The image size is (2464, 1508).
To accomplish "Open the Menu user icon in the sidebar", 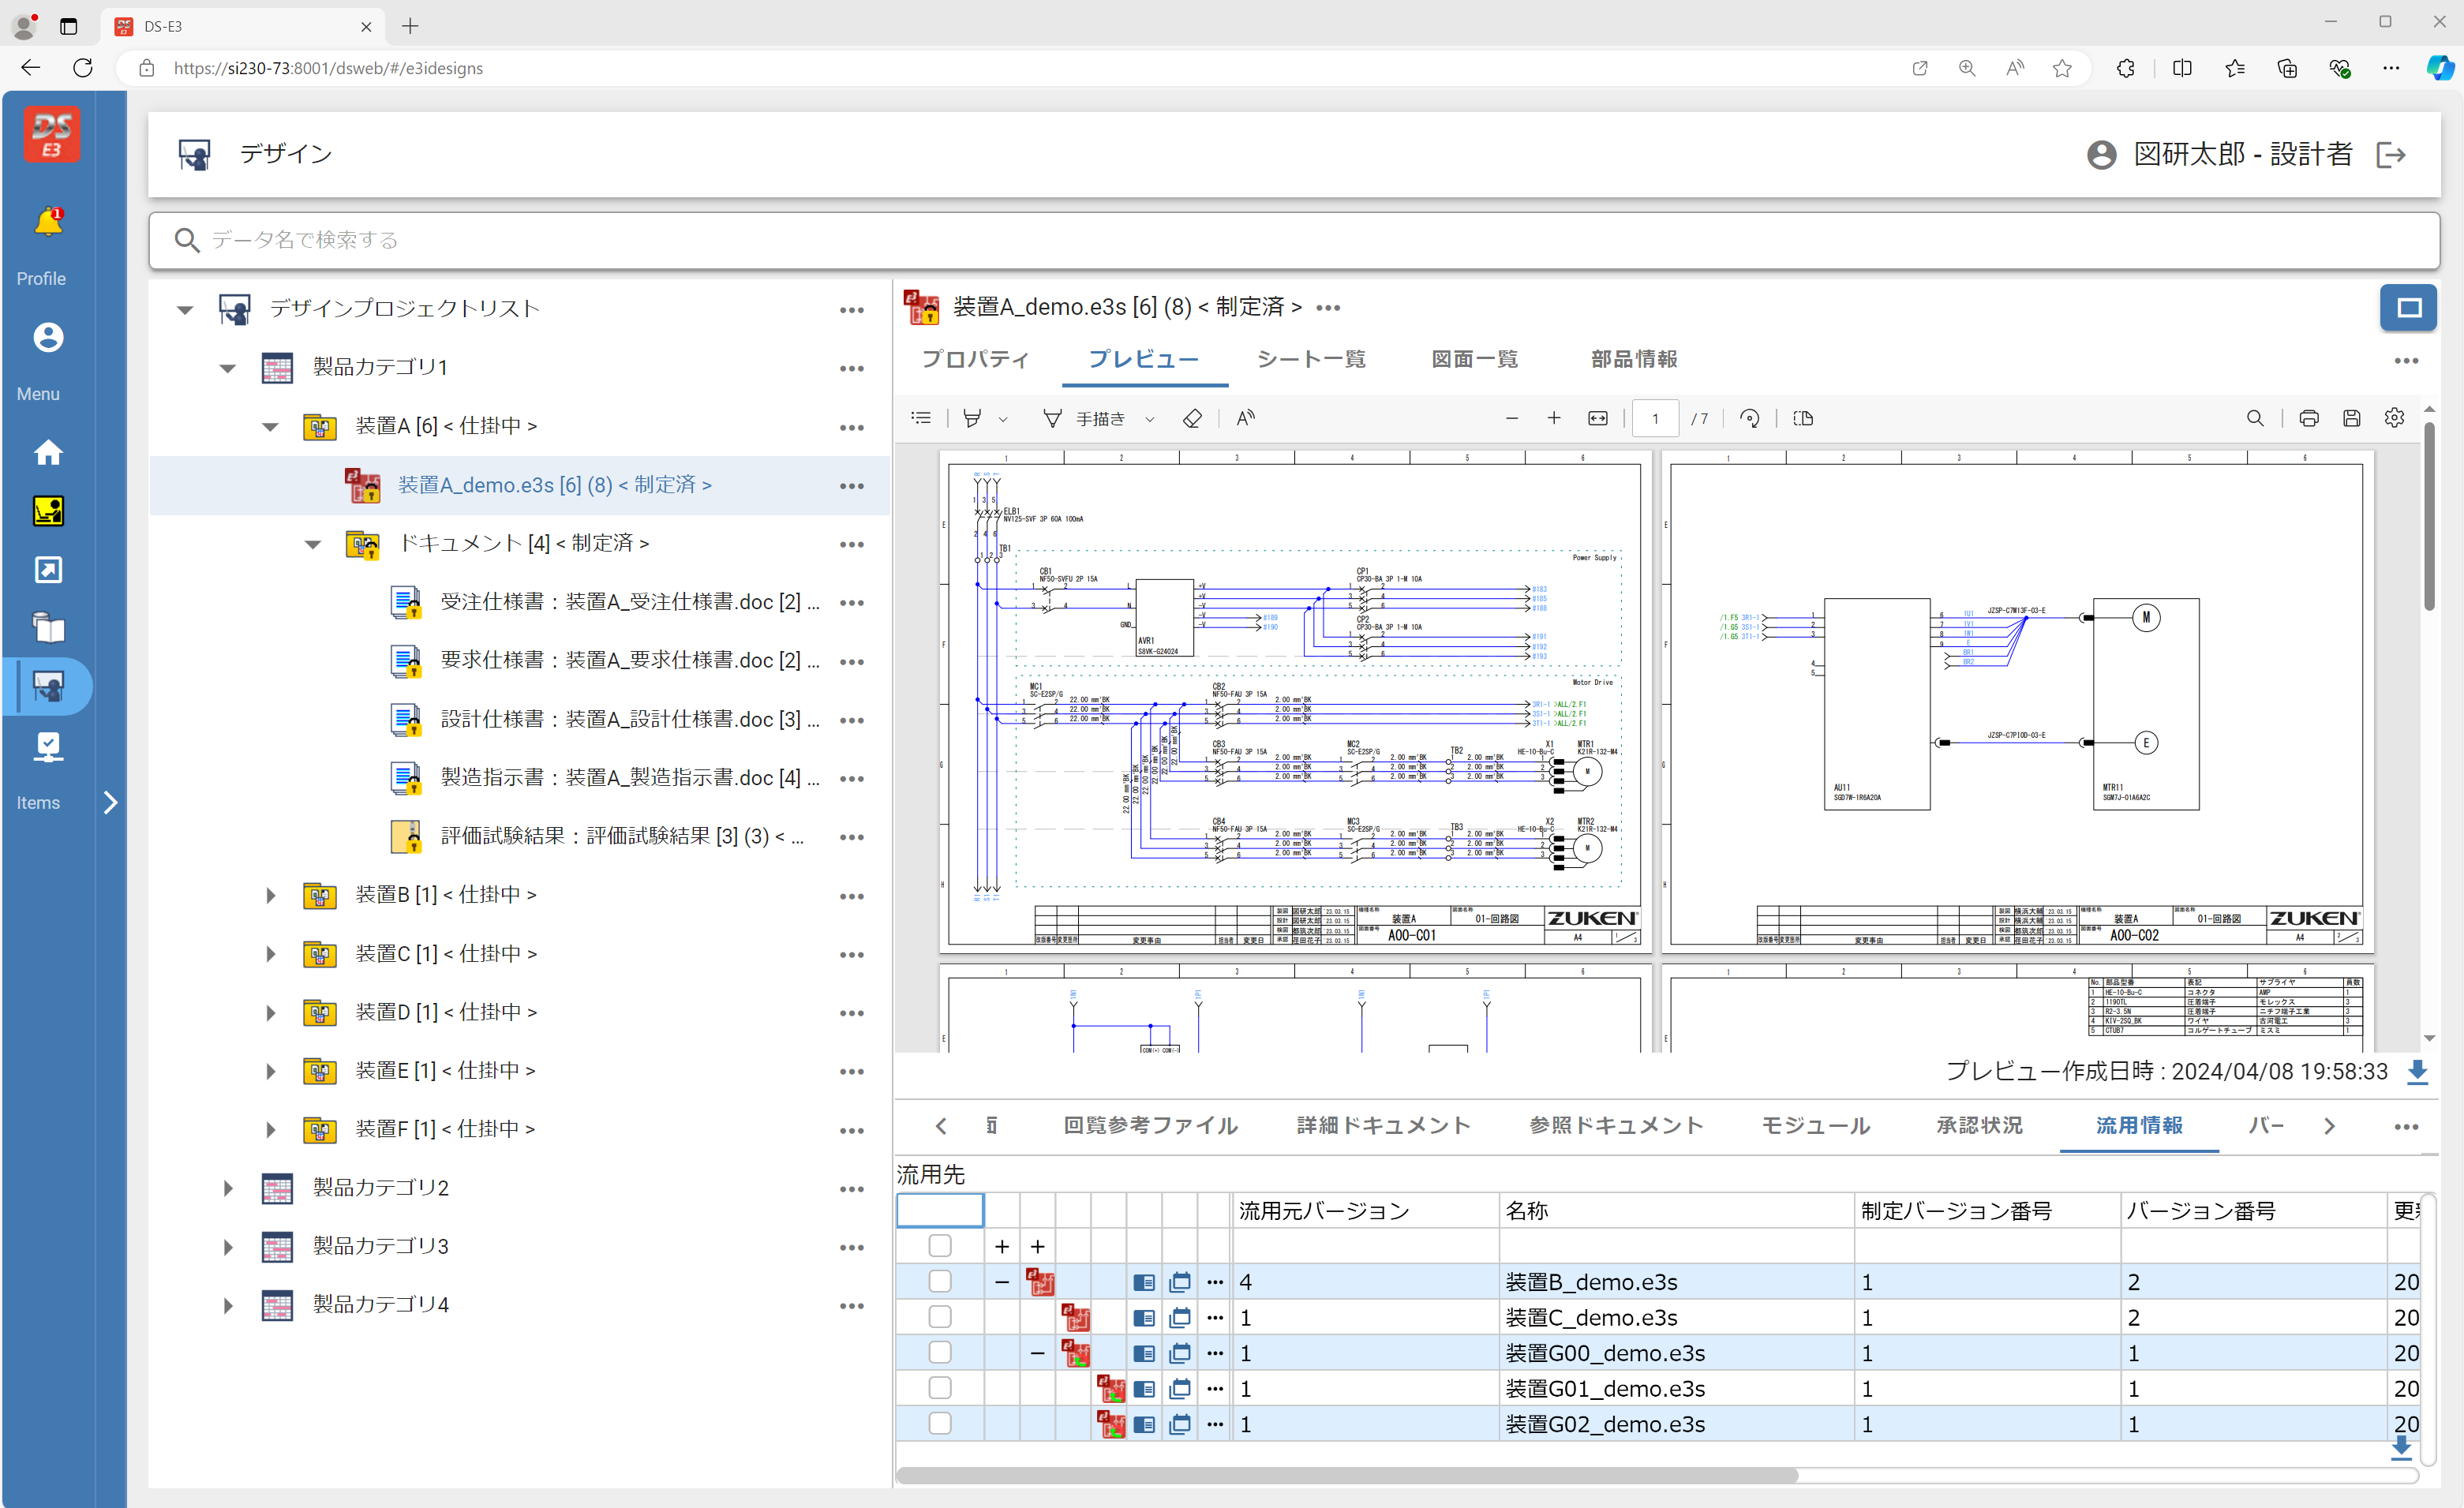I will (48, 338).
